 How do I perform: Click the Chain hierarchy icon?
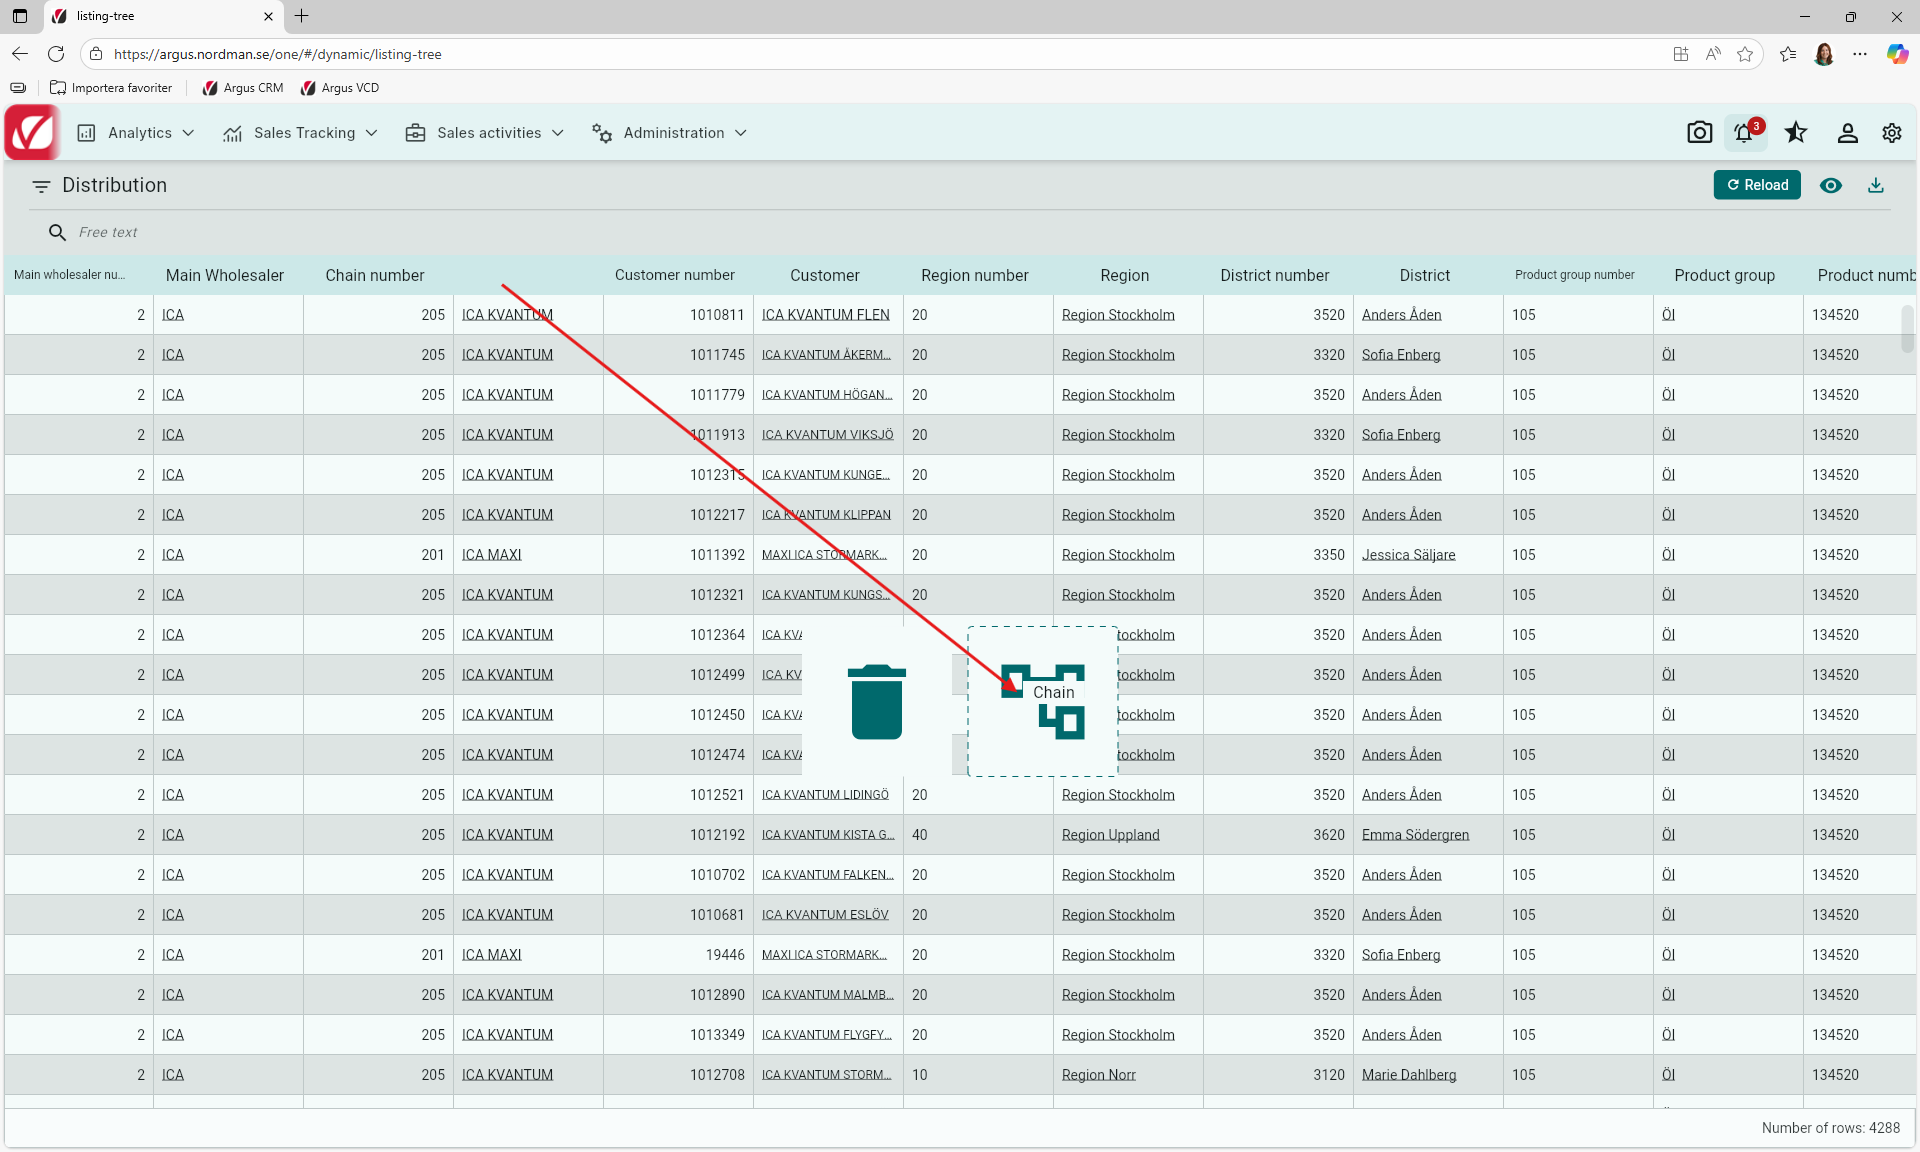click(x=1043, y=702)
